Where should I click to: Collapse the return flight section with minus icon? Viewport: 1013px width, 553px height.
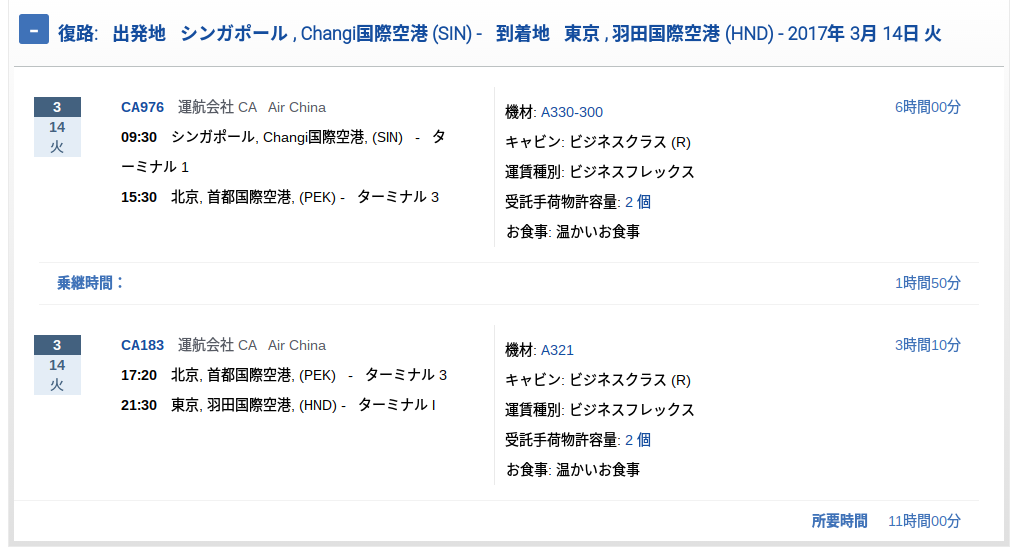[x=34, y=30]
